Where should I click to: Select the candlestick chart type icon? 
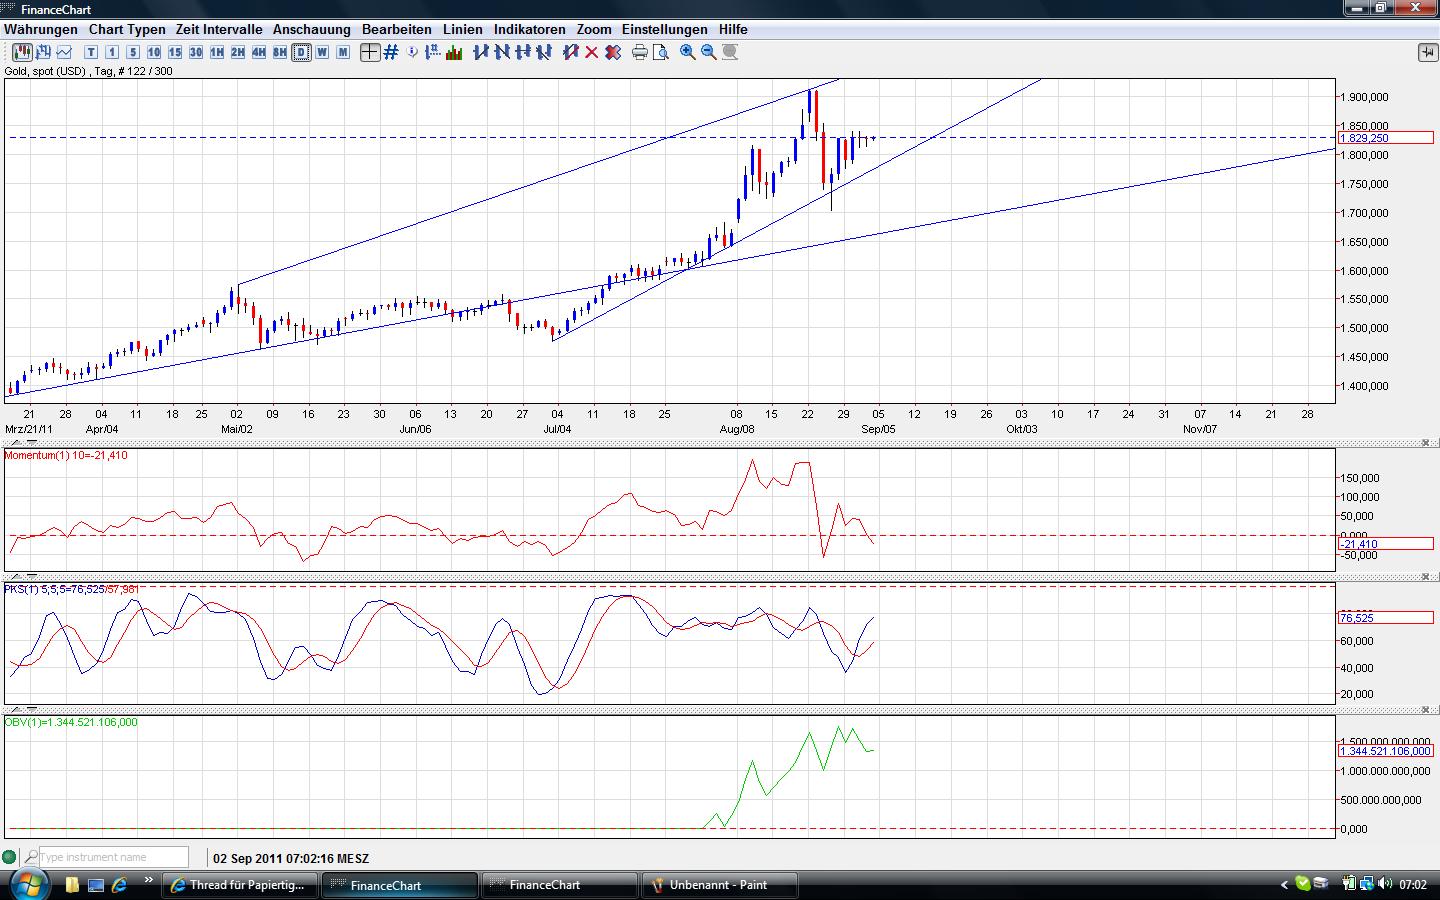[x=21, y=52]
